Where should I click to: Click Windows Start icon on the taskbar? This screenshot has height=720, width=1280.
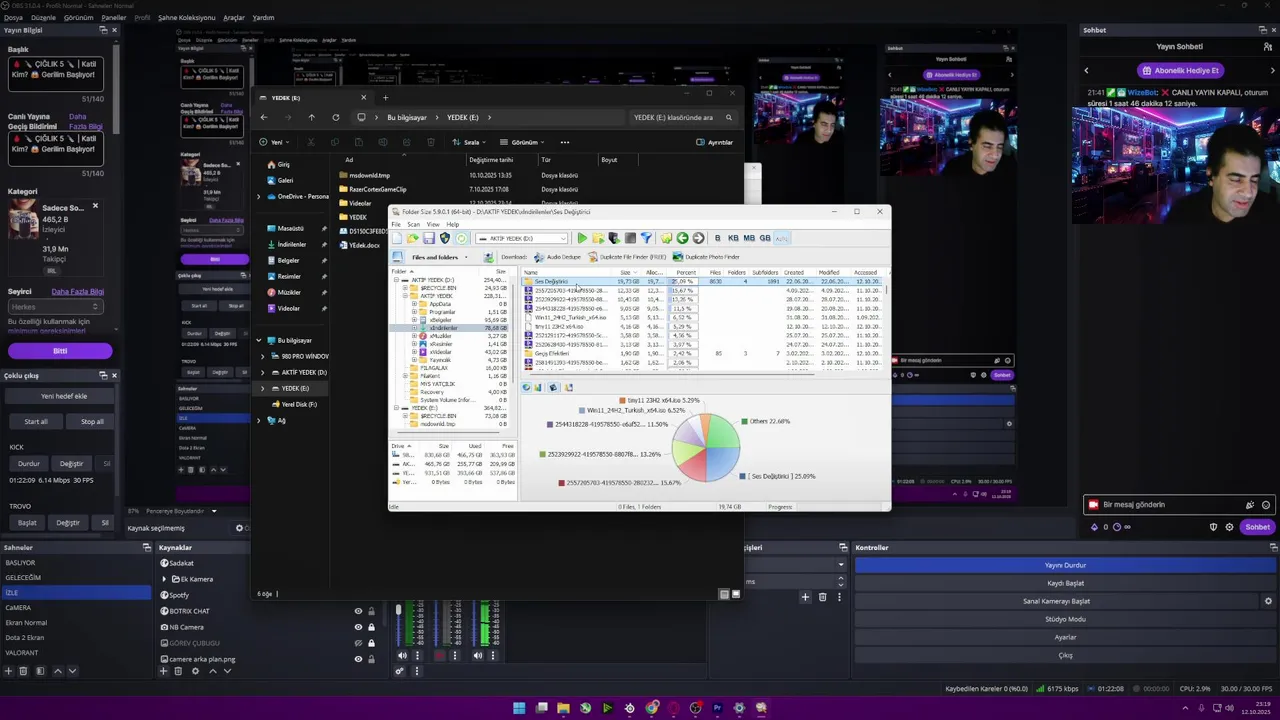[519, 708]
